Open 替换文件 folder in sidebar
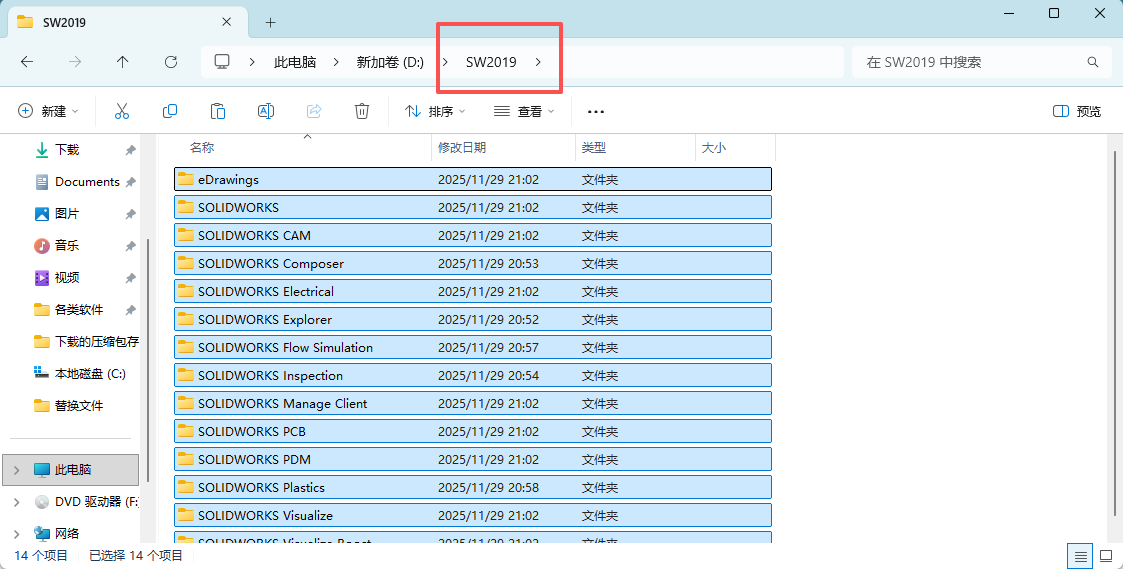 [79, 406]
